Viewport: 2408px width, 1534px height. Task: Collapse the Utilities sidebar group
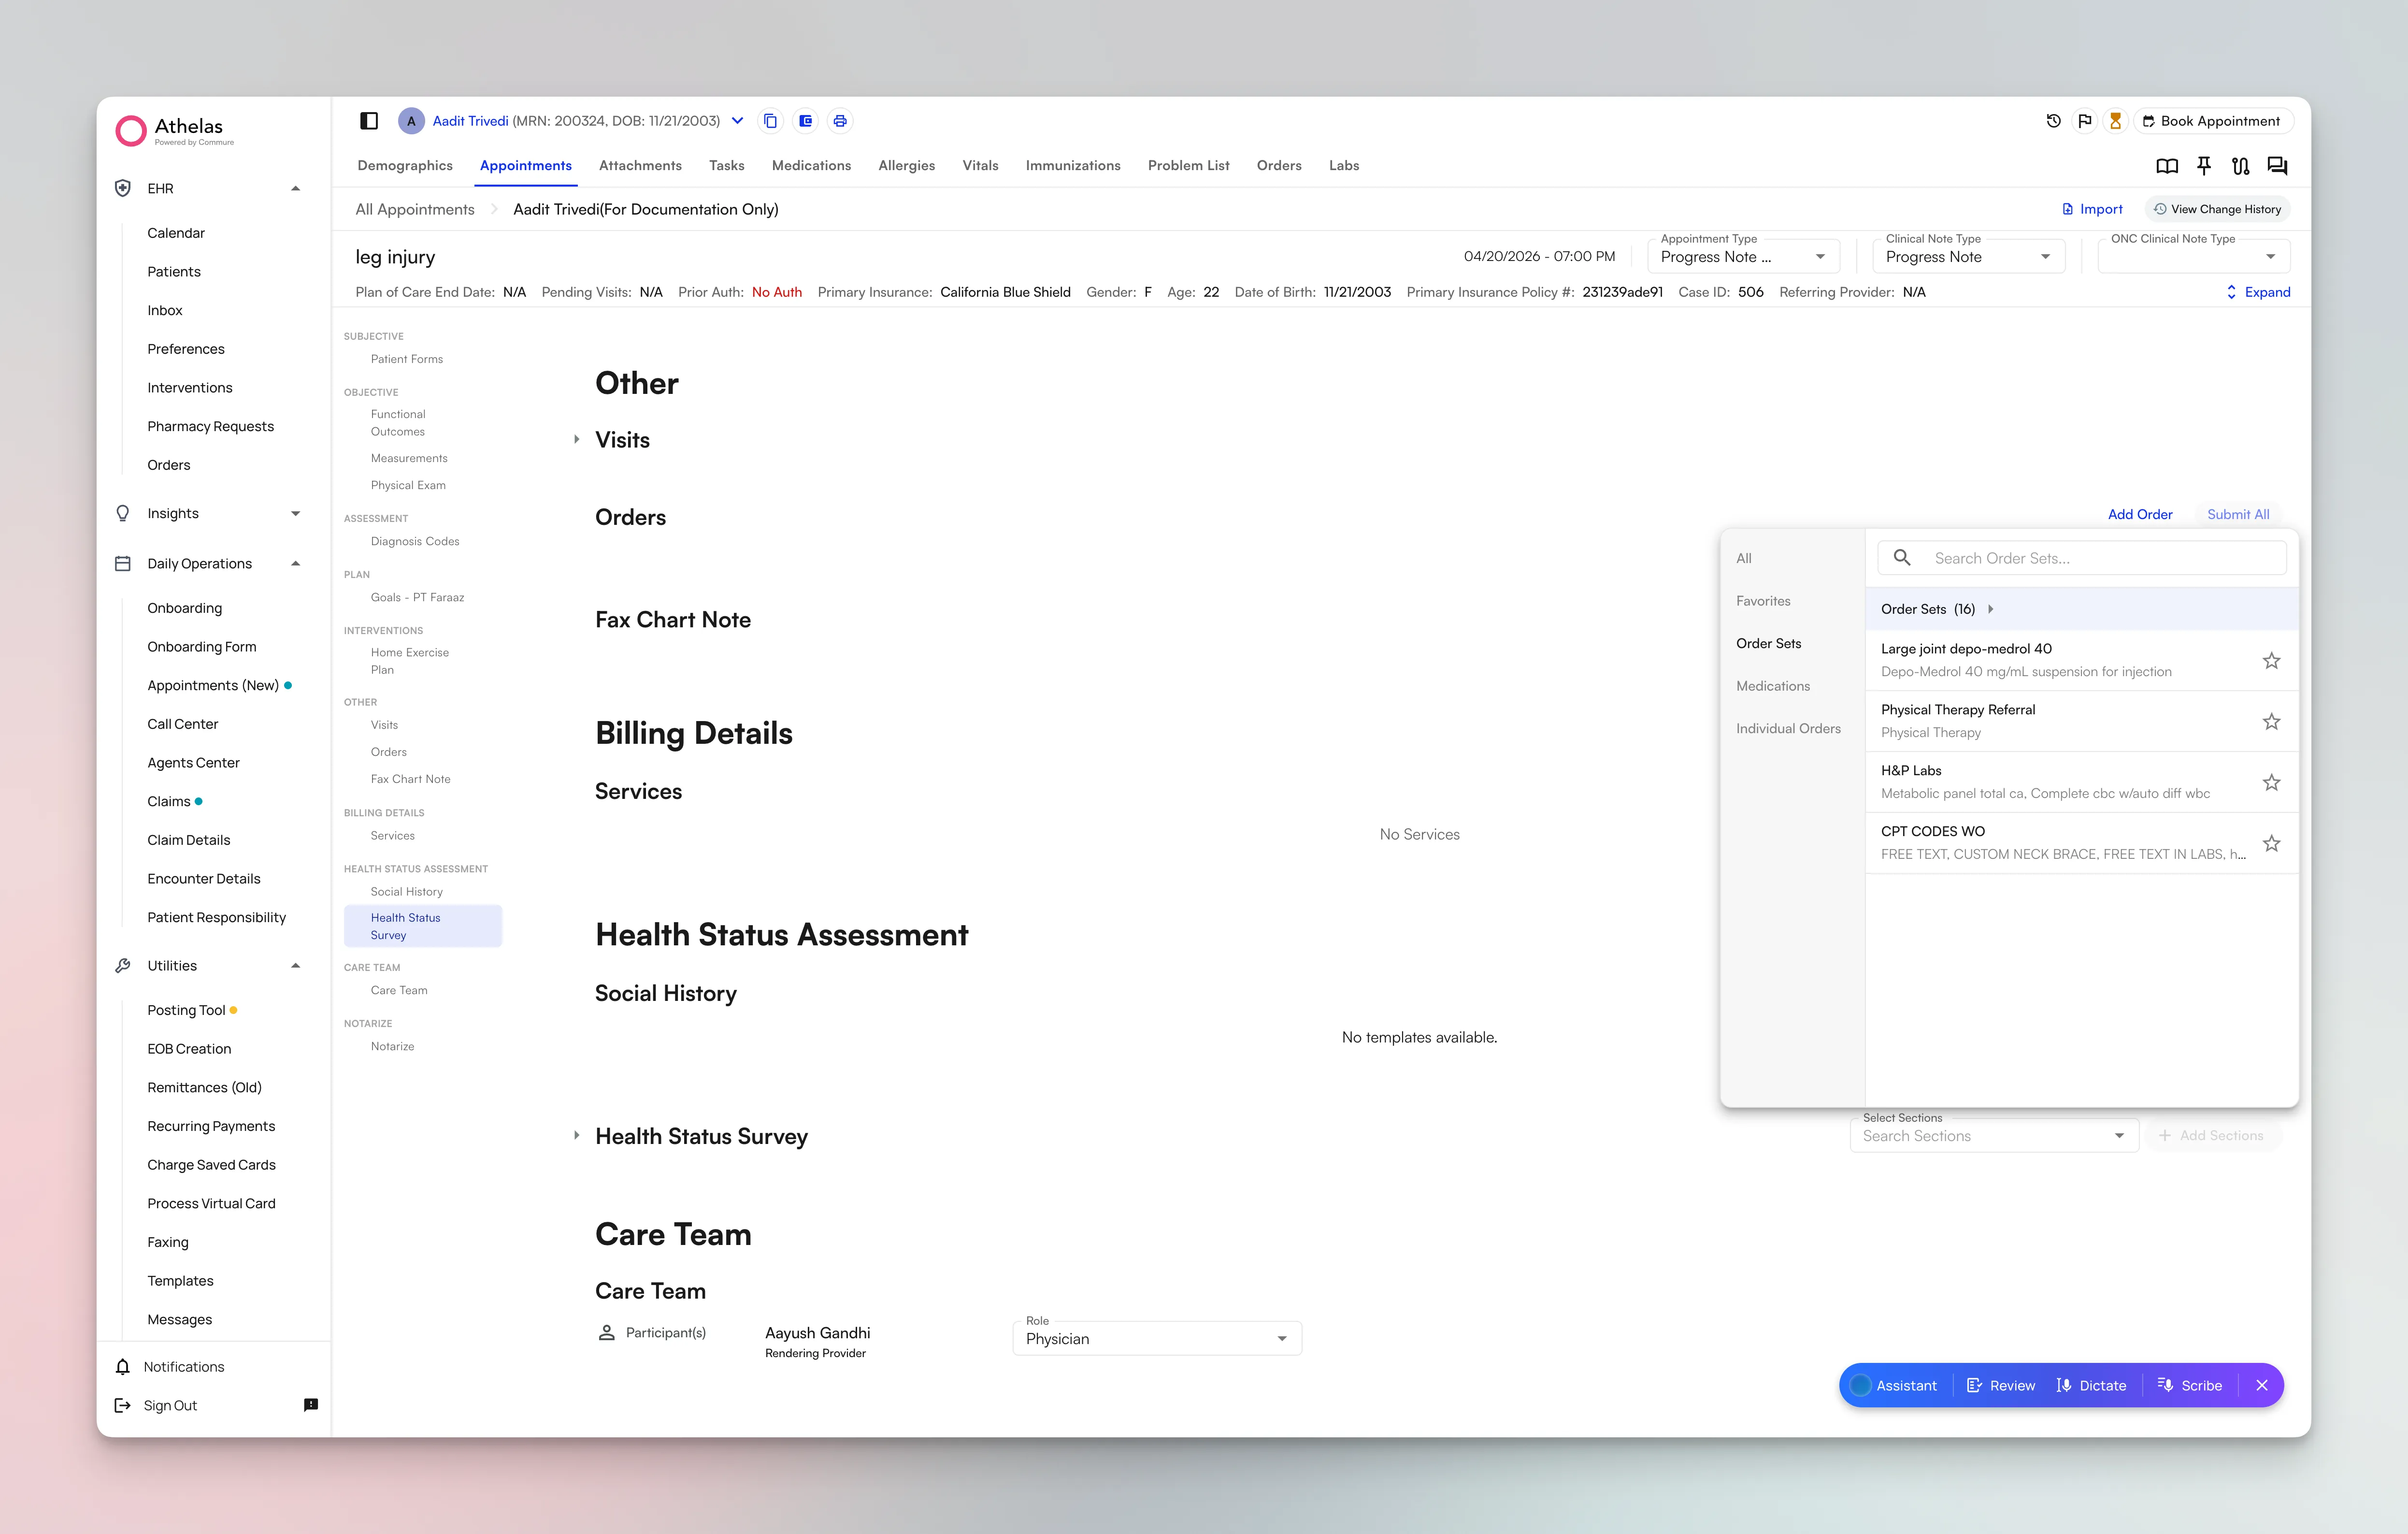click(x=295, y=966)
